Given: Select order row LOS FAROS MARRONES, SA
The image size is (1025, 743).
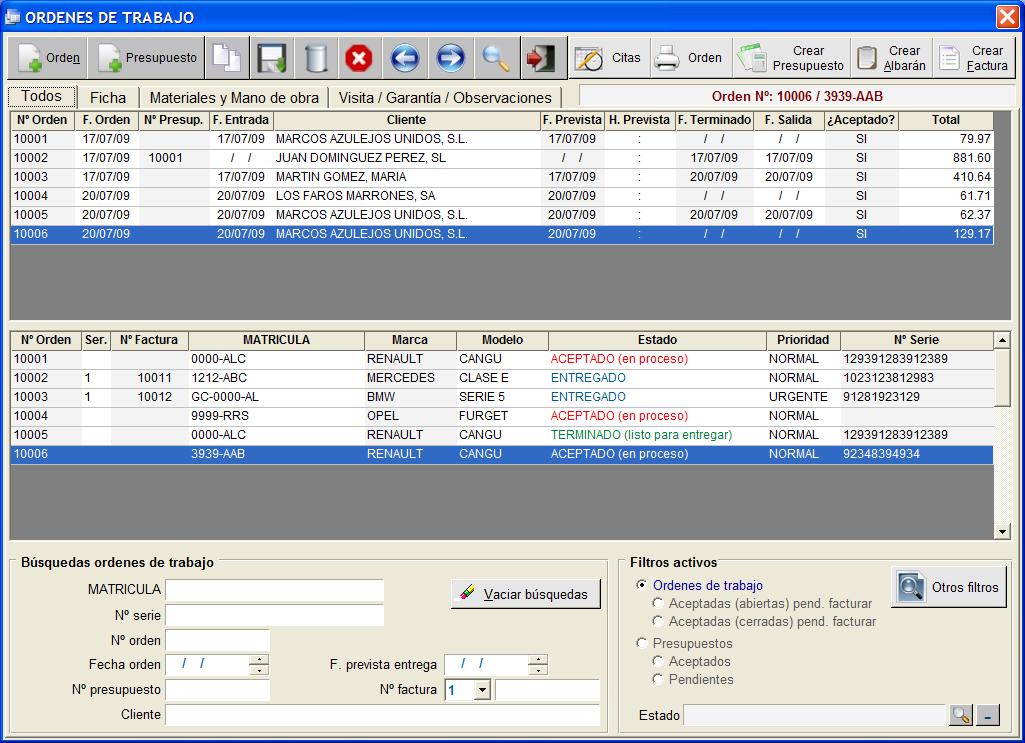Looking at the screenshot, I should point(502,195).
